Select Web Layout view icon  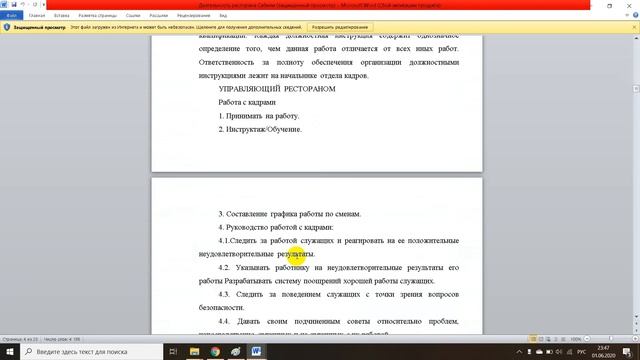548,339
